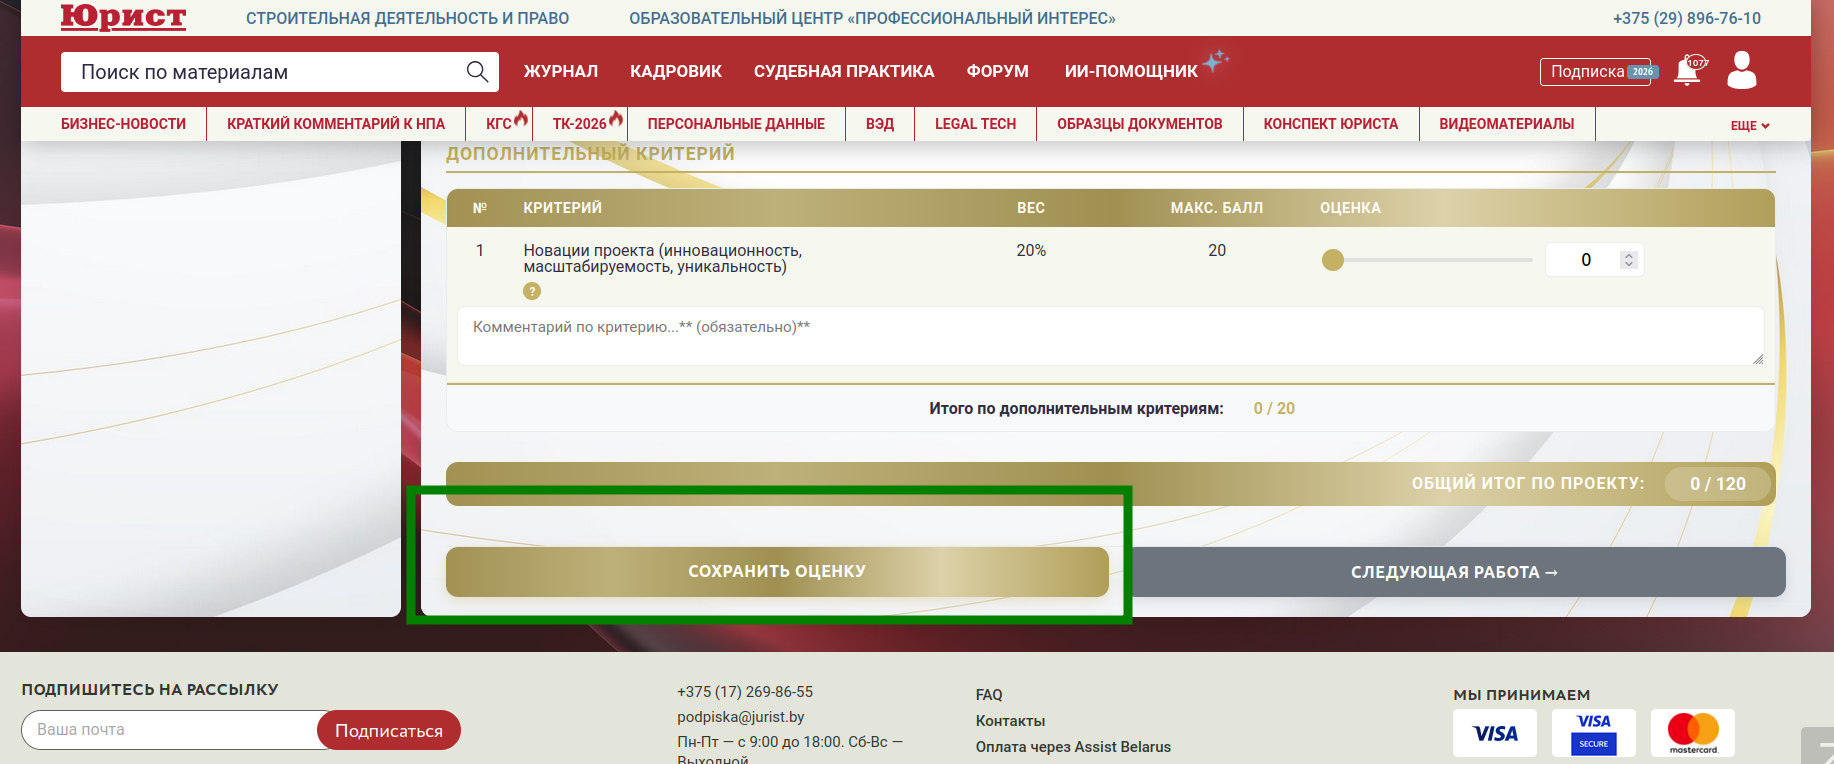1834x764 pixels.
Task: Click the Юрист logo
Action: (x=123, y=17)
